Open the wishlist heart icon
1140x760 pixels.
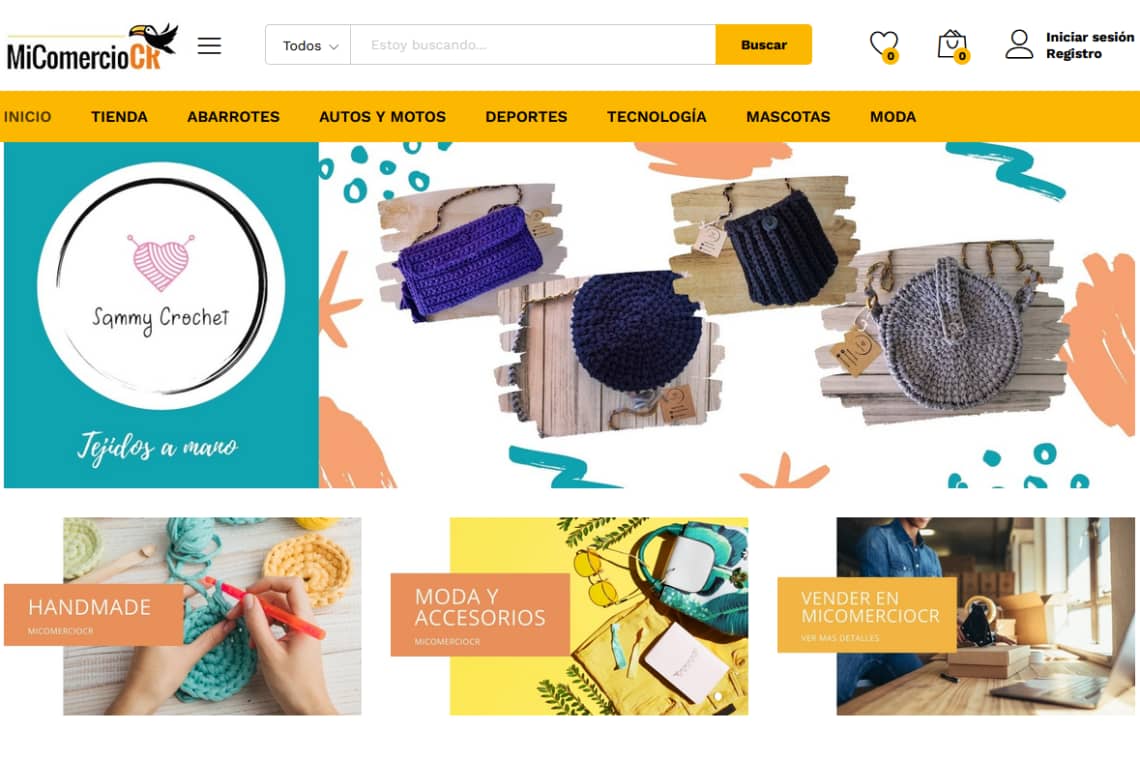pyautogui.click(x=884, y=45)
